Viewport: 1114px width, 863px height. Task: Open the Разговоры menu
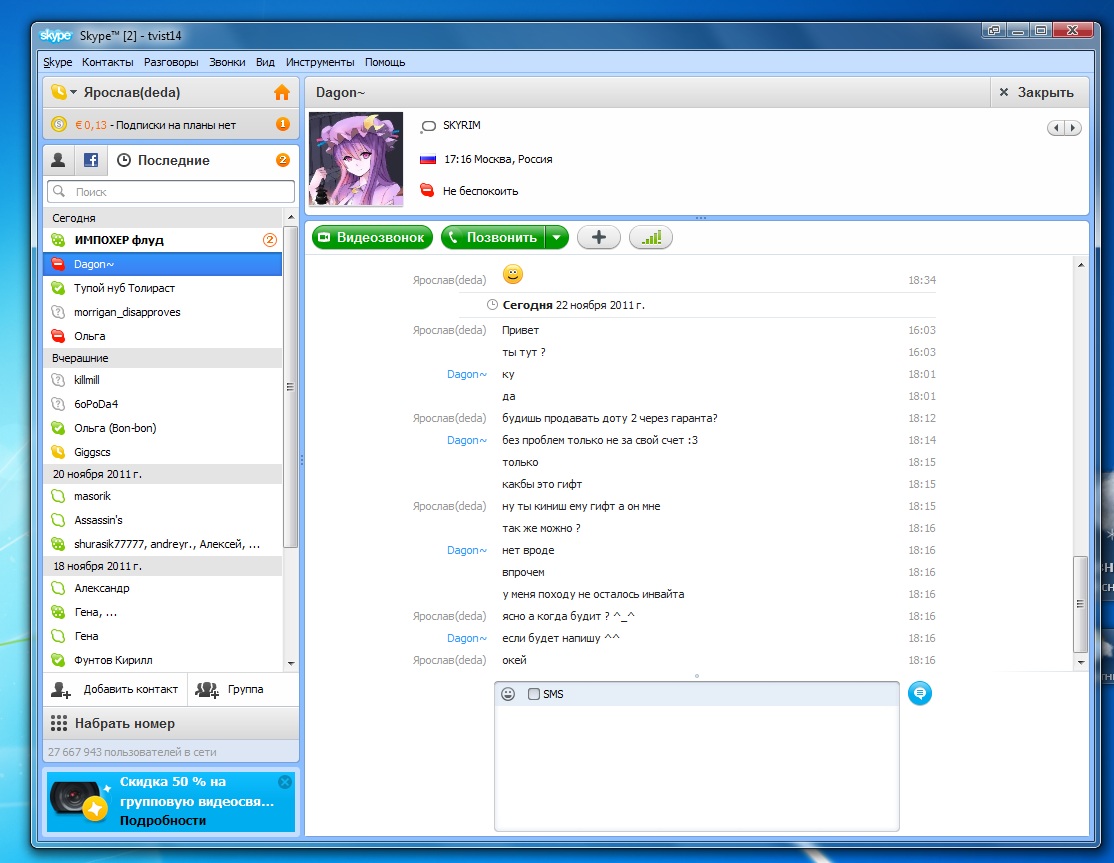tap(171, 63)
